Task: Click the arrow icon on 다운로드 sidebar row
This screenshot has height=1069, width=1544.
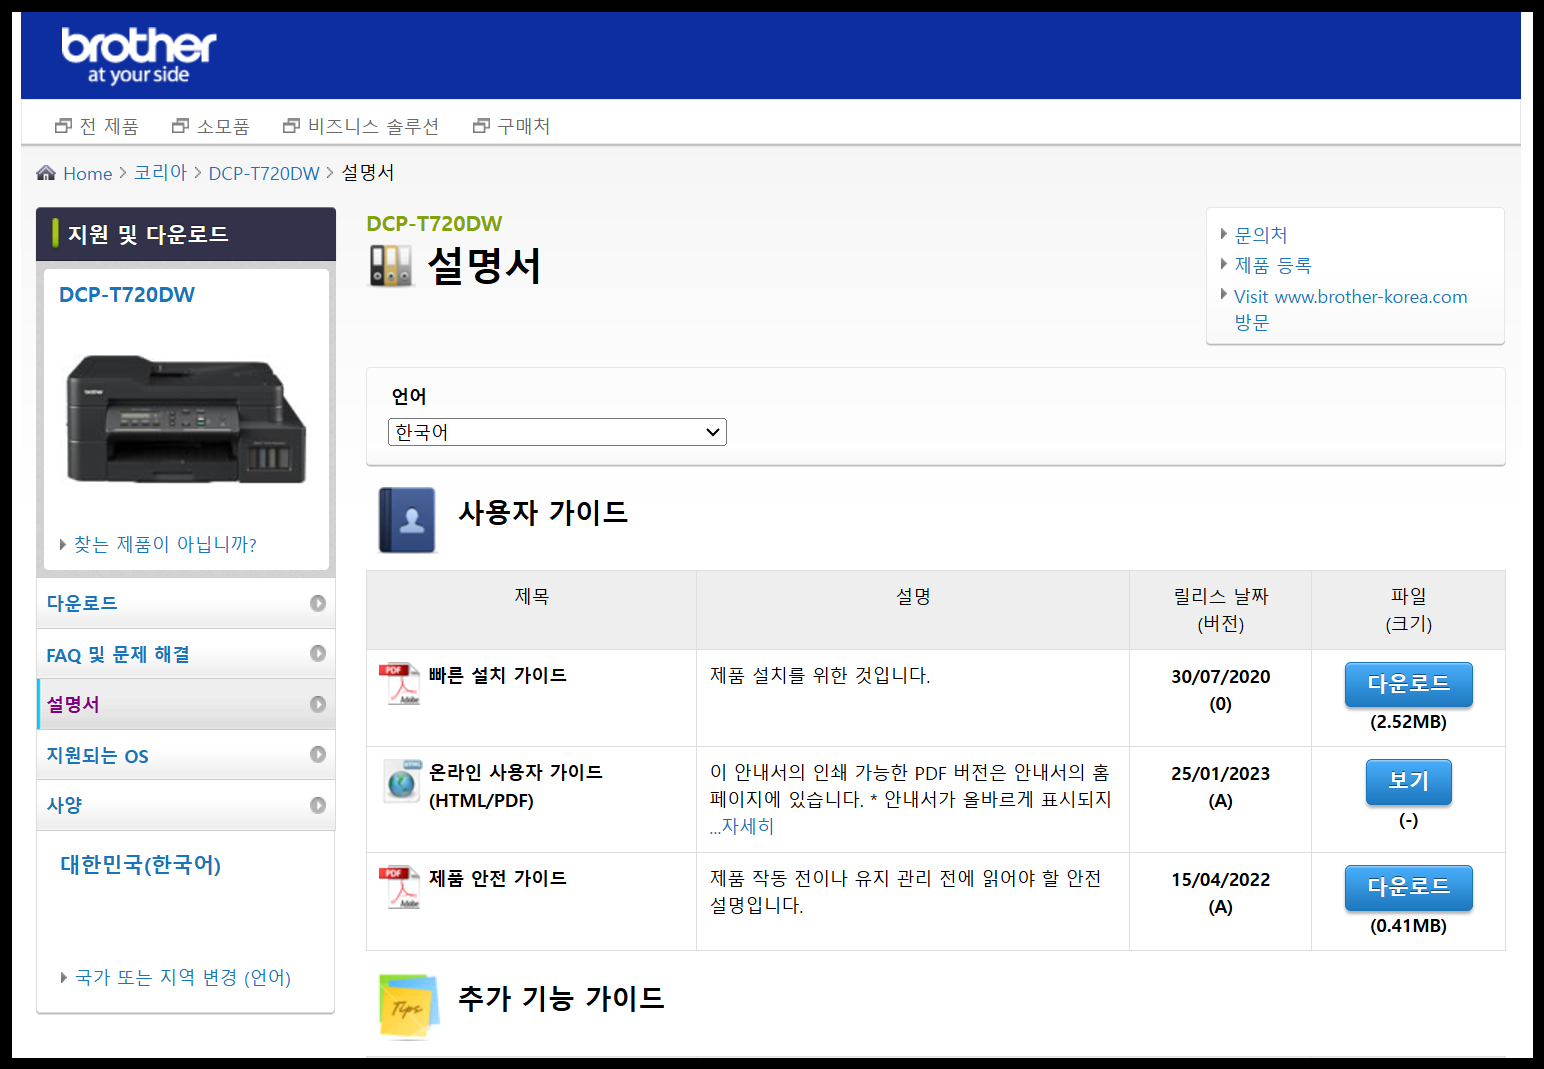Action: coord(318,603)
